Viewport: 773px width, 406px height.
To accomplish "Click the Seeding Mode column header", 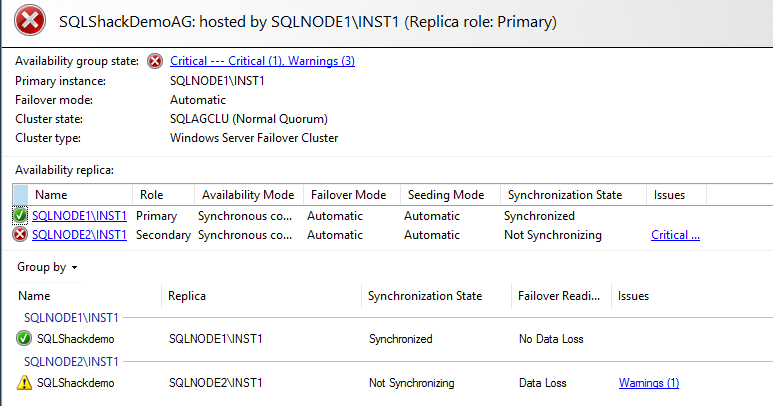I will point(444,195).
